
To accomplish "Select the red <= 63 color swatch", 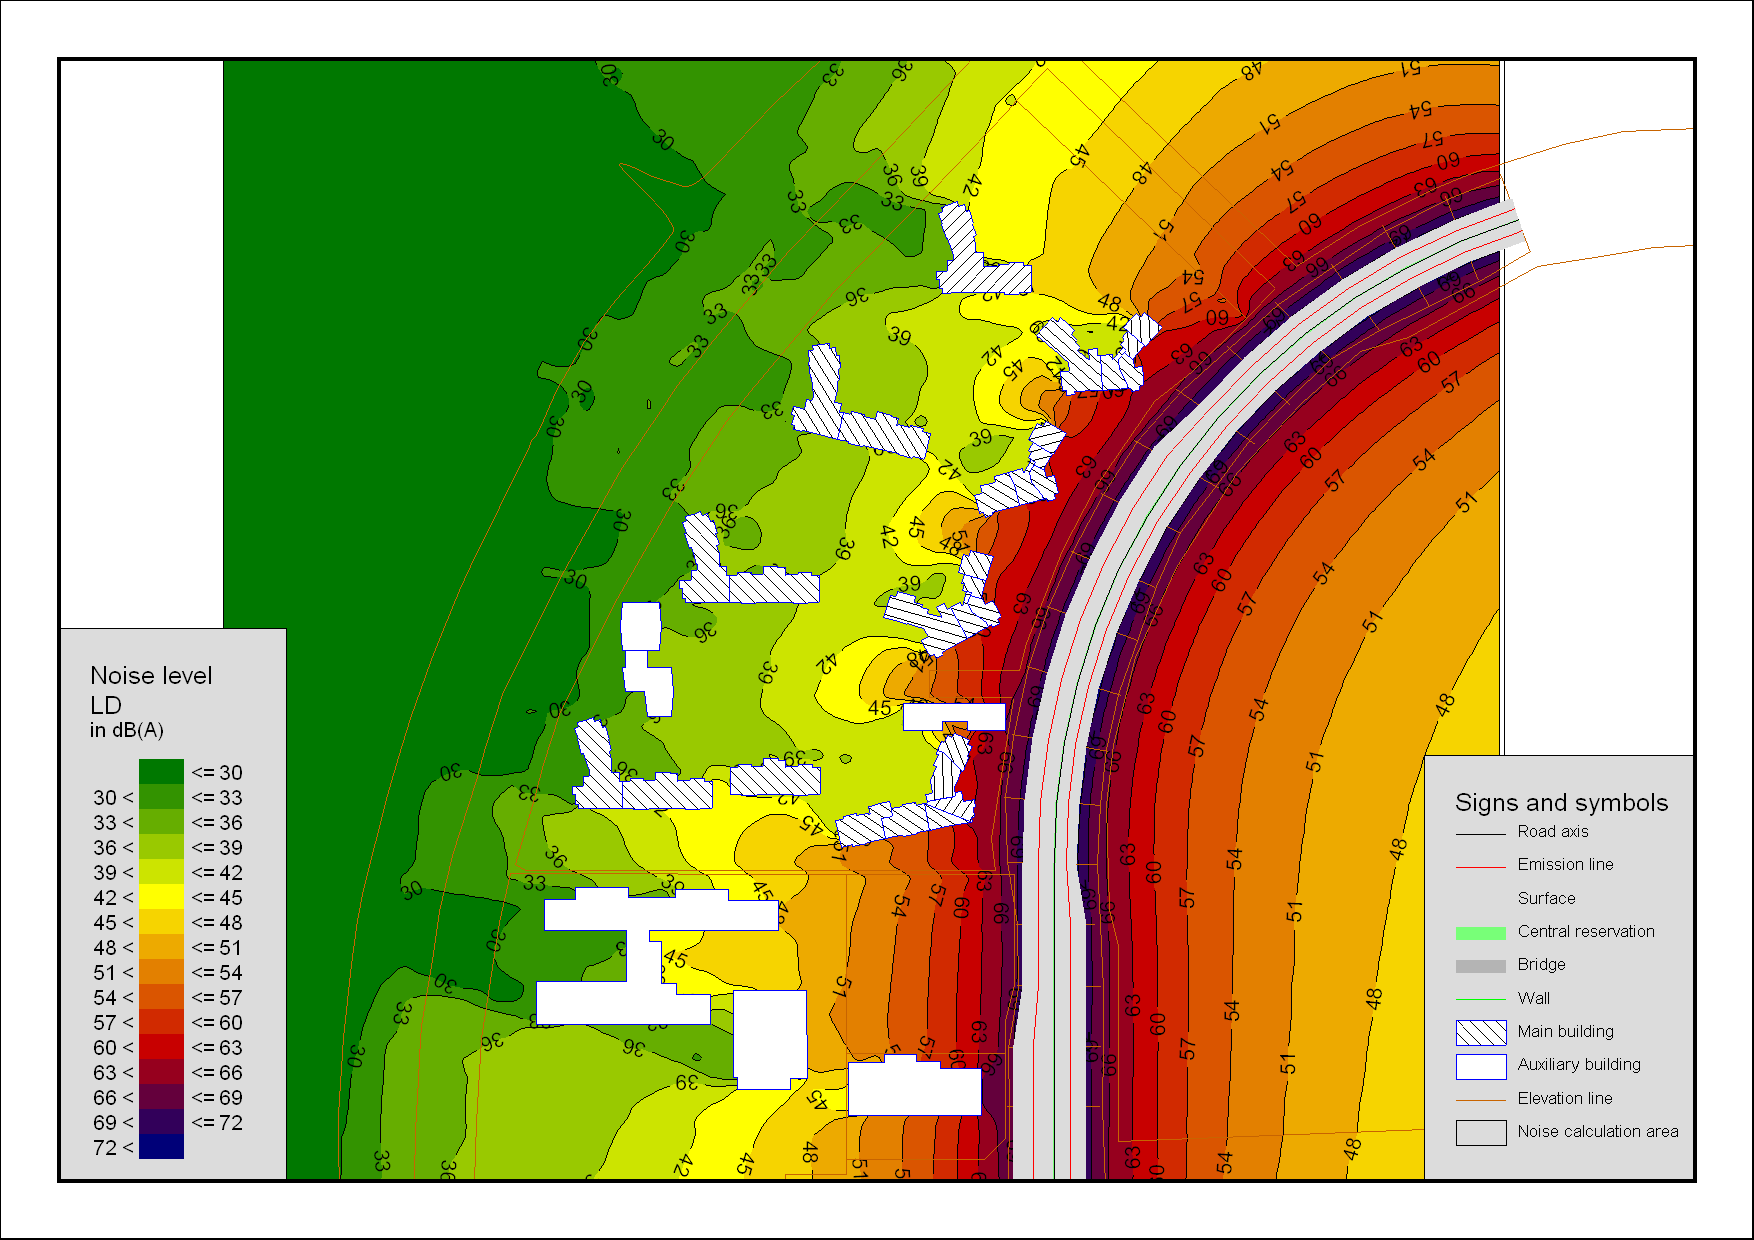I will 161,1047.
